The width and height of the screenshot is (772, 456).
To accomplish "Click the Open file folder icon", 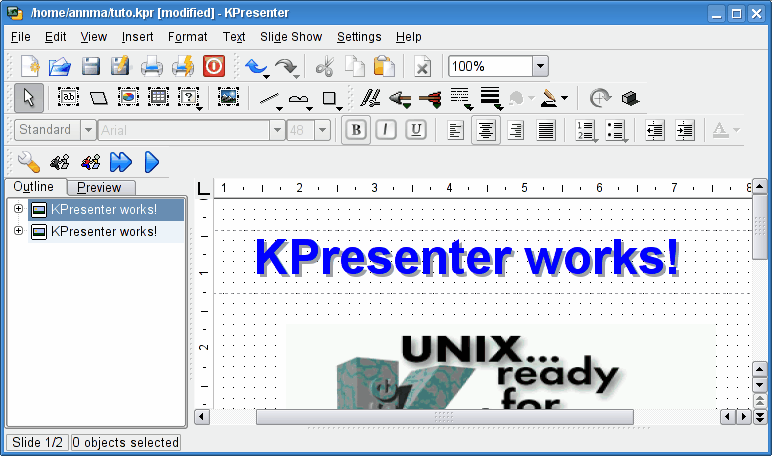I will [60, 67].
